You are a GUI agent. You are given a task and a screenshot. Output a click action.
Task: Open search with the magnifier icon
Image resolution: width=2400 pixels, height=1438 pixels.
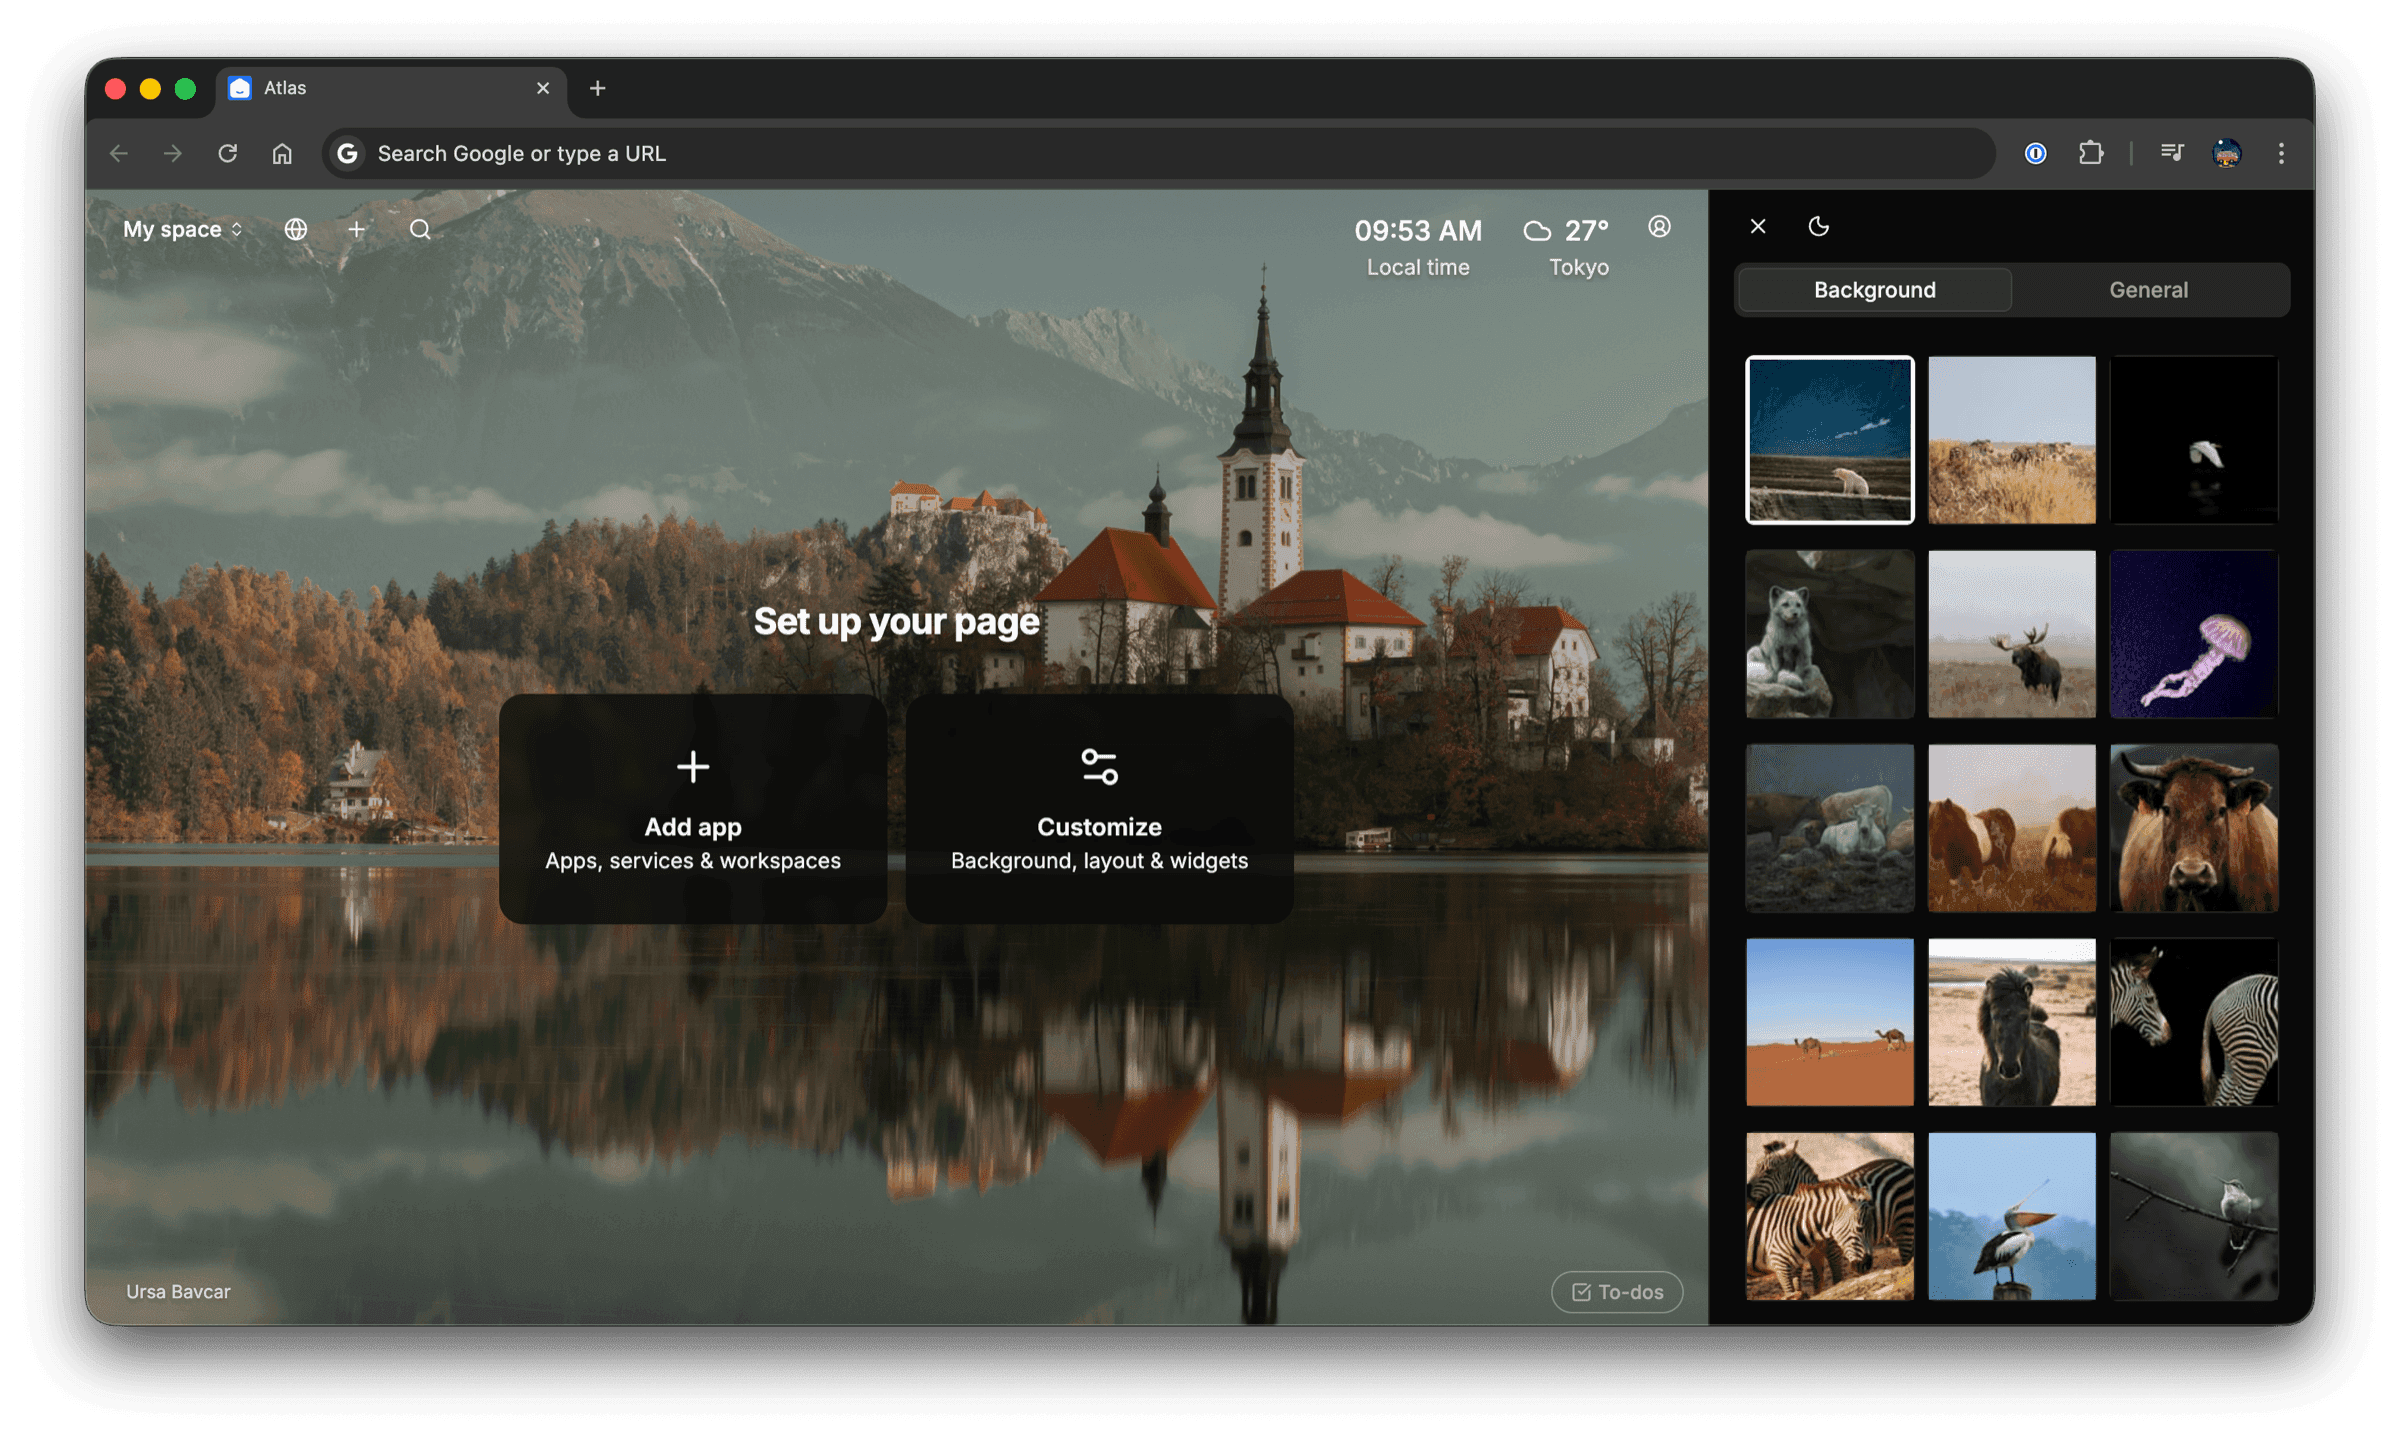(x=420, y=229)
